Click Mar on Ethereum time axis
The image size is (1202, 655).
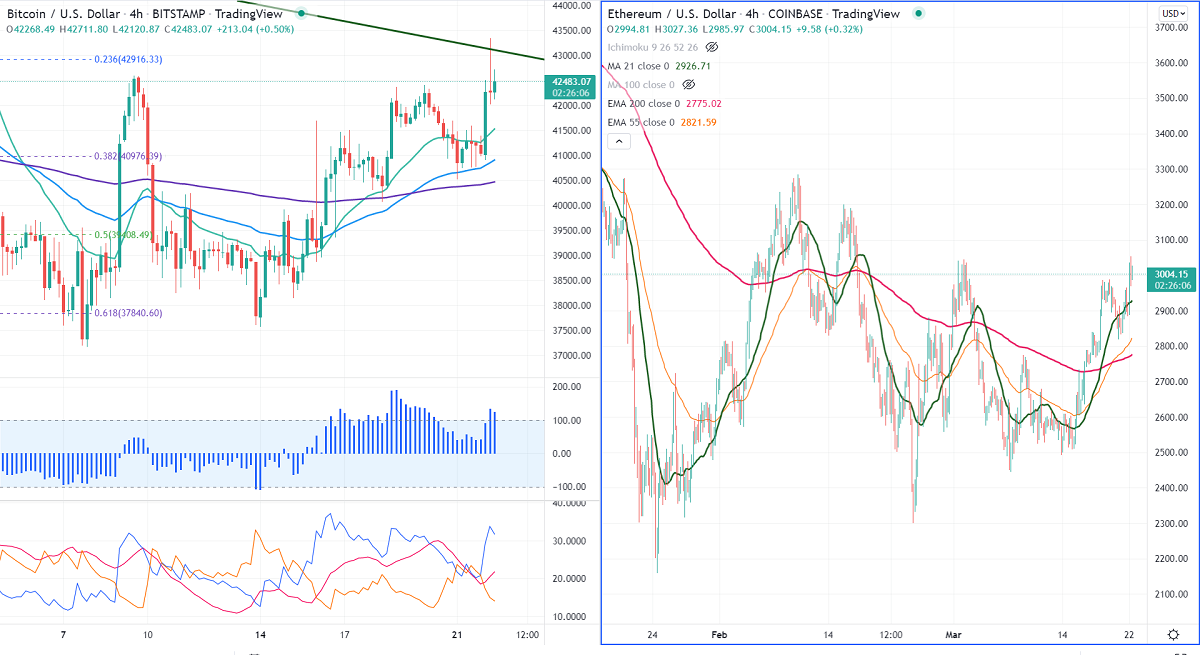point(952,635)
